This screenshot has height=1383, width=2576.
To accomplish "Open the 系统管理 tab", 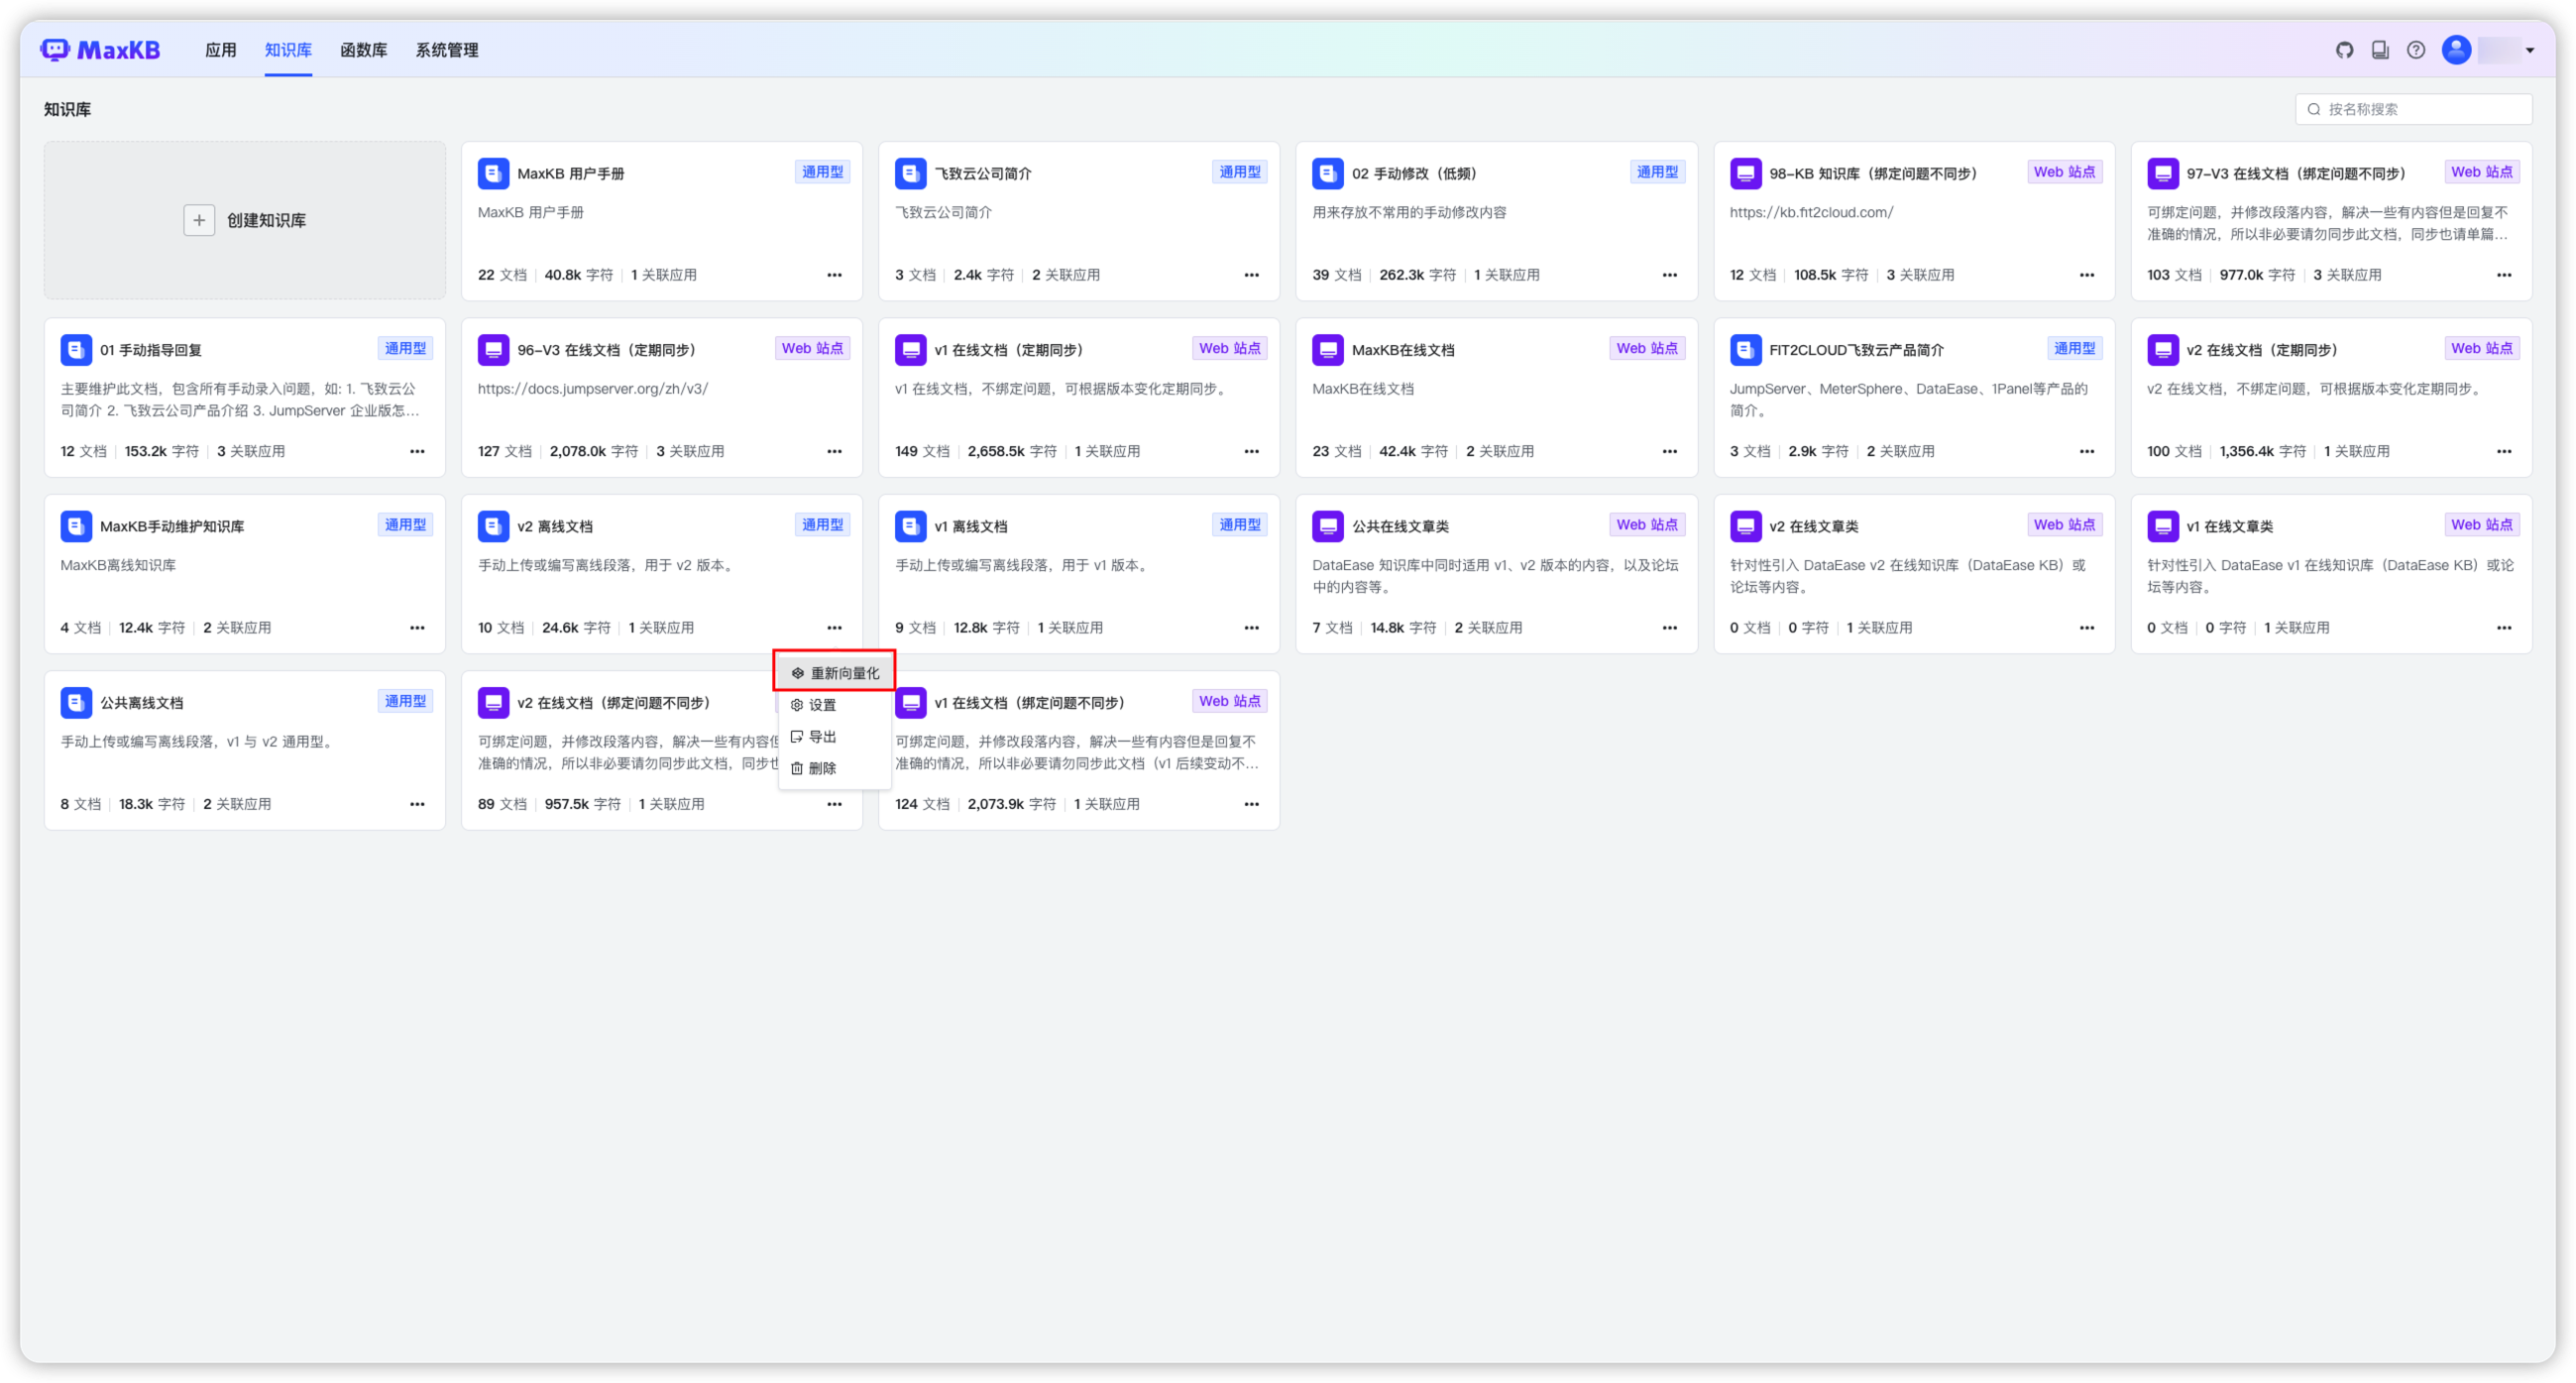I will point(447,50).
